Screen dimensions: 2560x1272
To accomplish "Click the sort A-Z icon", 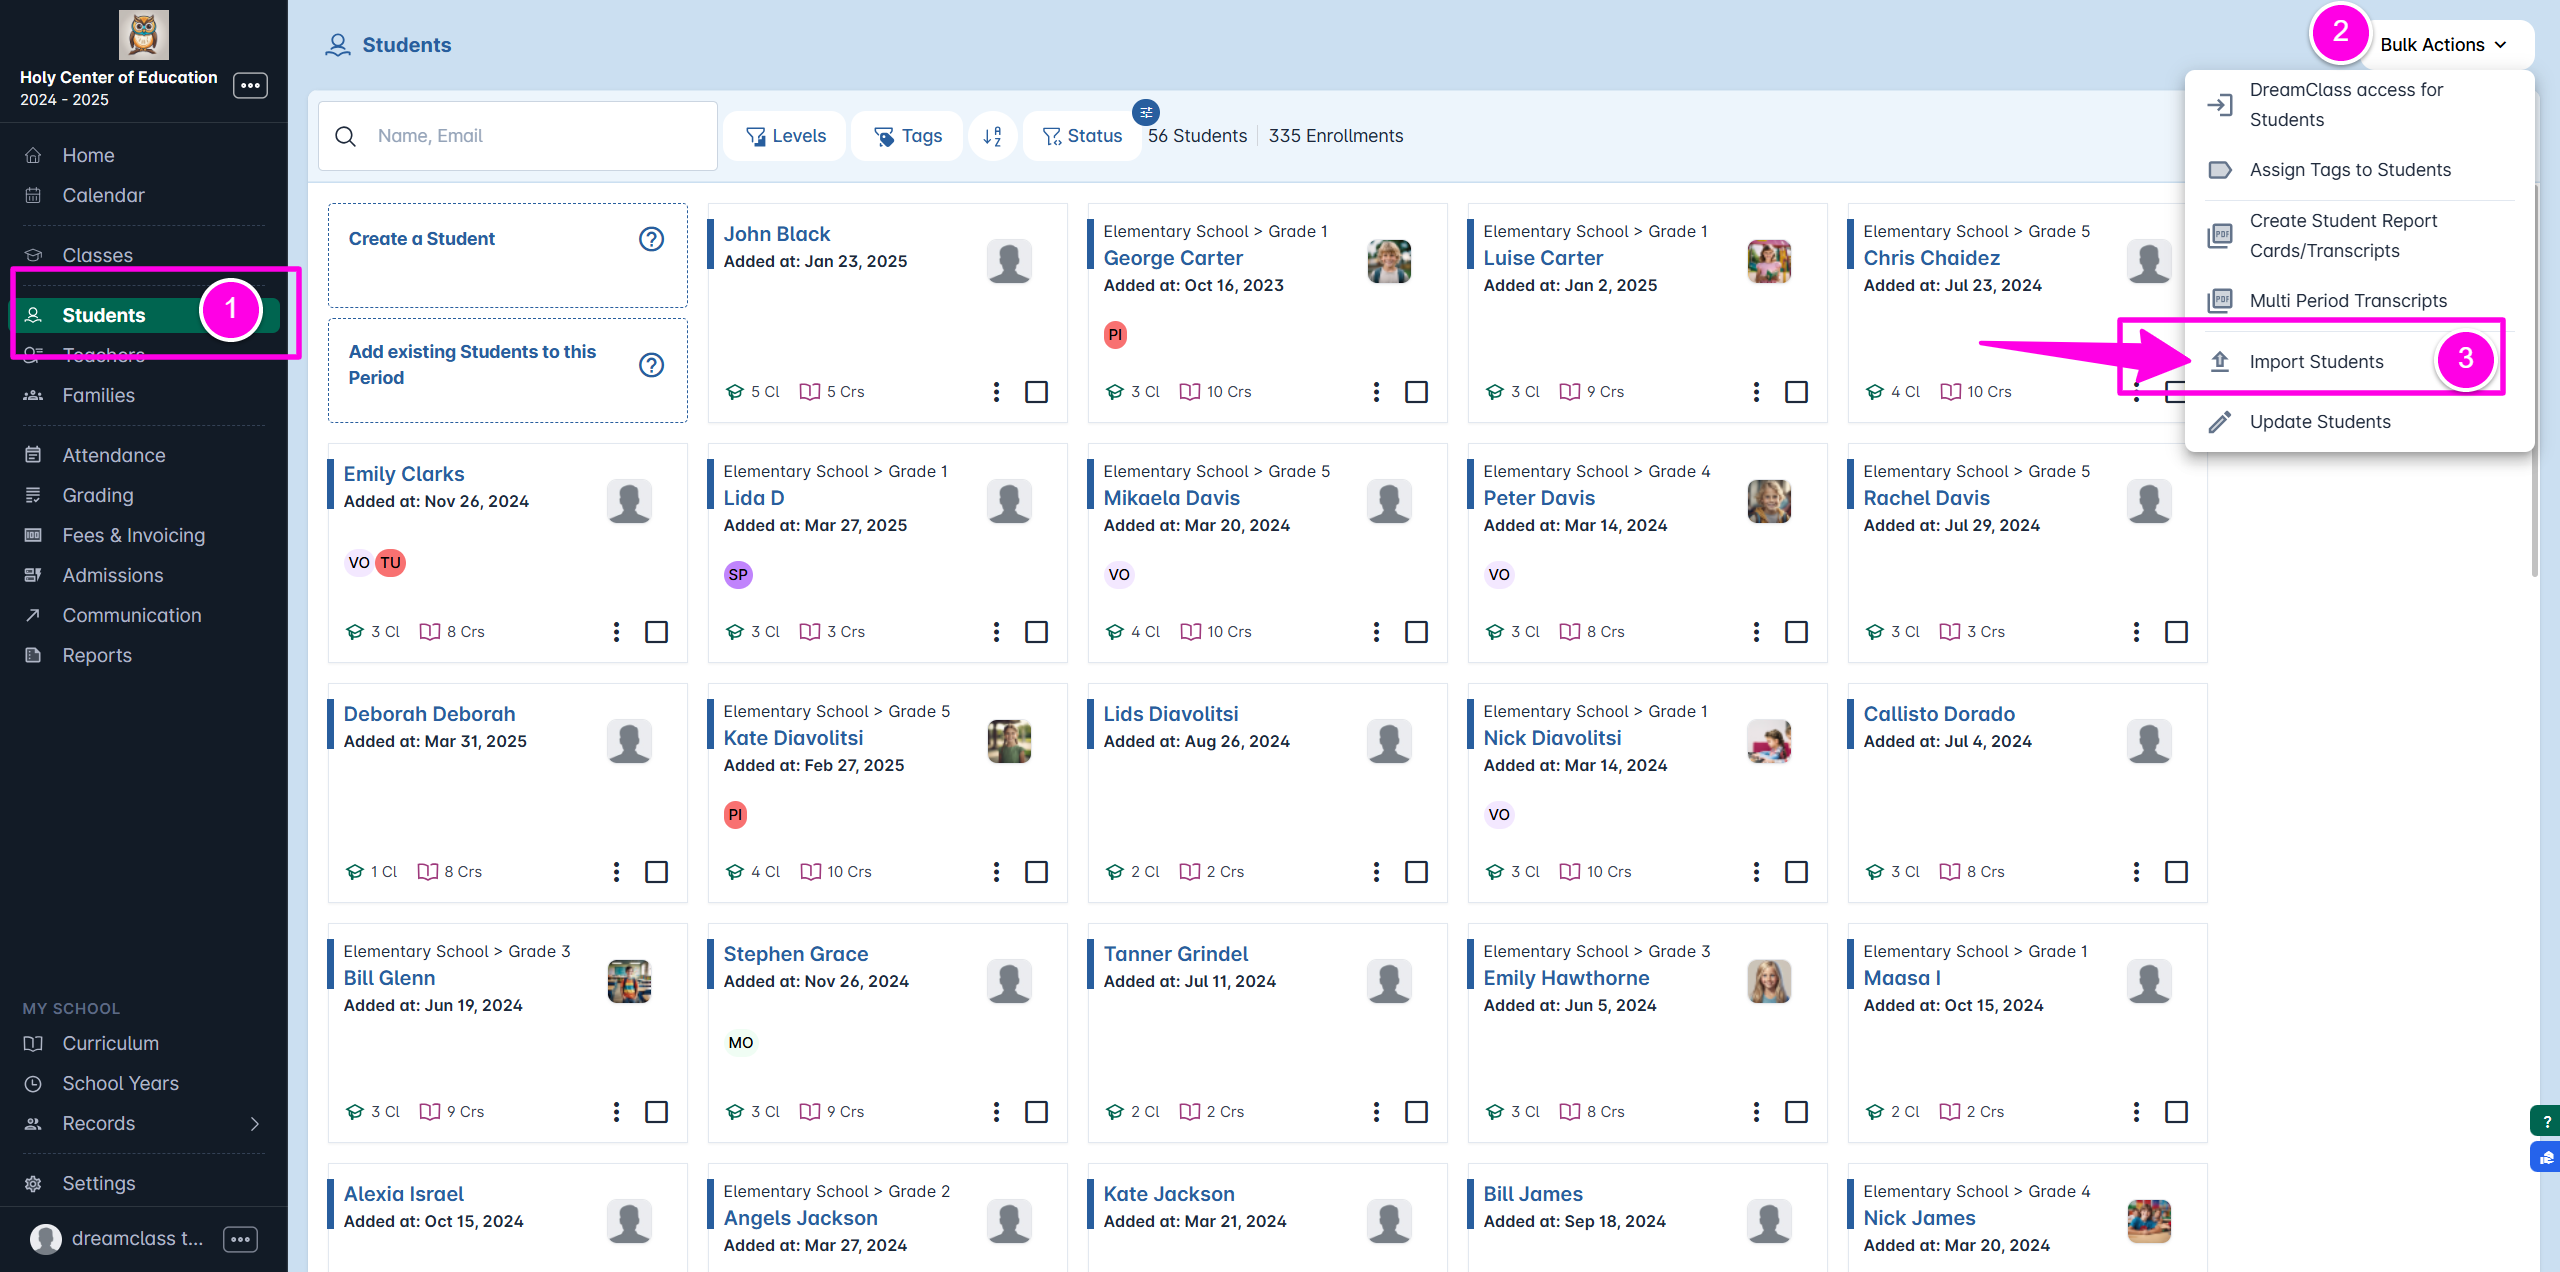I will coord(992,136).
